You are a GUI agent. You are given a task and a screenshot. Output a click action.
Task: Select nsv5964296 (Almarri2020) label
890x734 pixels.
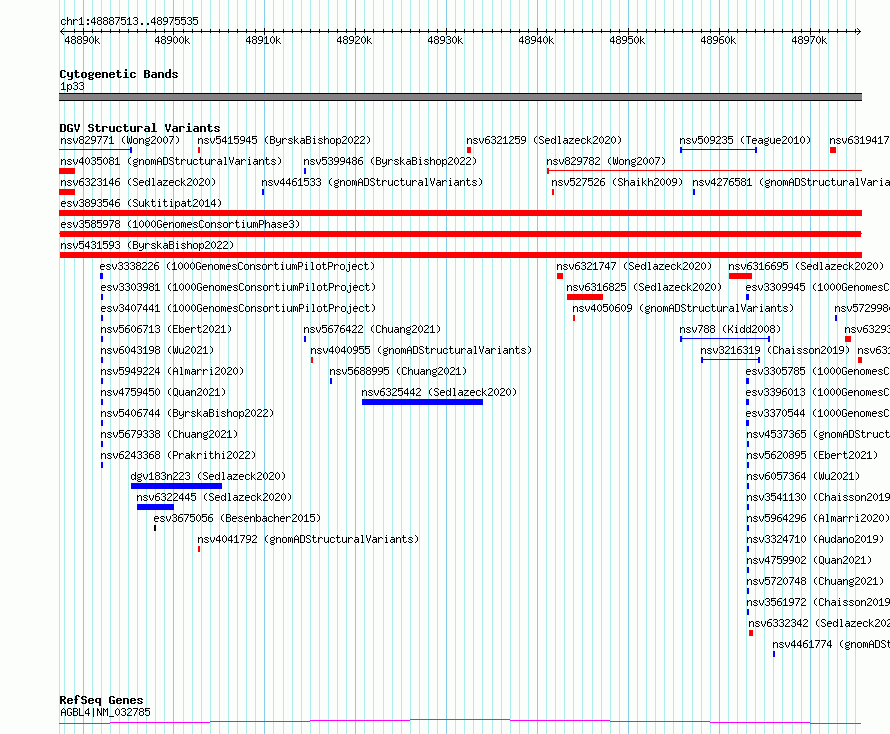tap(817, 518)
